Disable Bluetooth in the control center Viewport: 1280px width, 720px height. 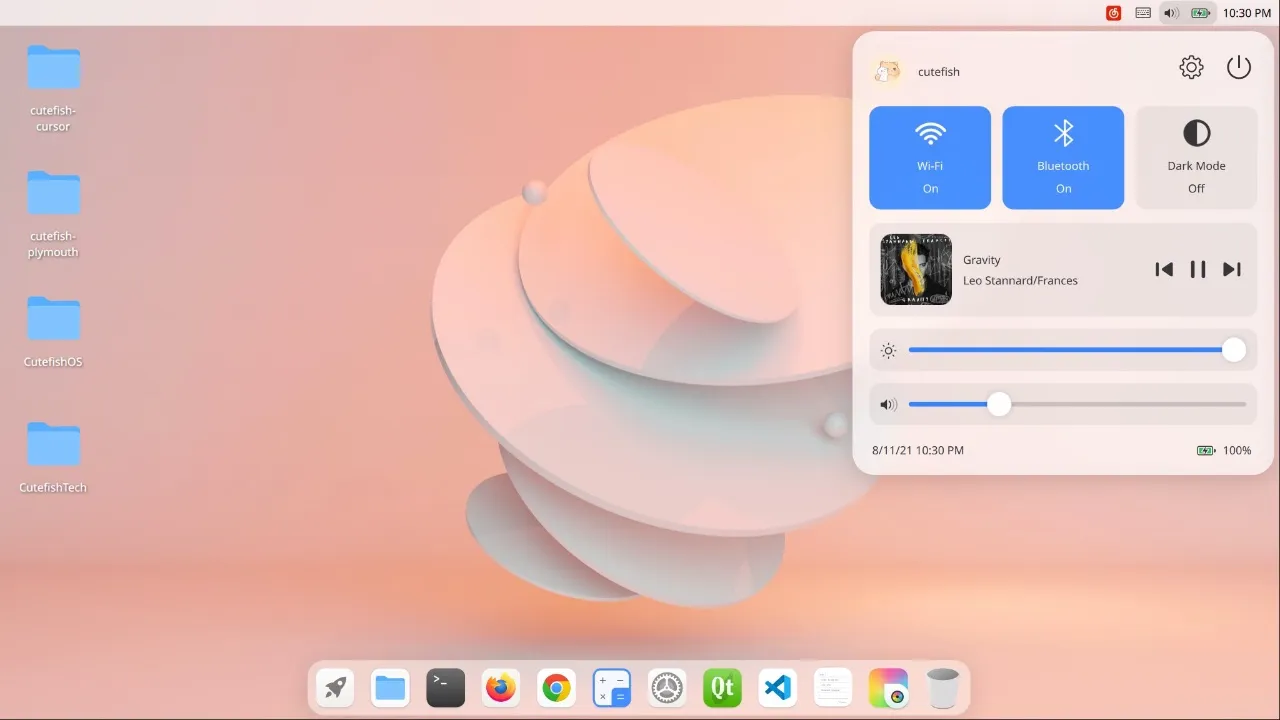point(1063,157)
